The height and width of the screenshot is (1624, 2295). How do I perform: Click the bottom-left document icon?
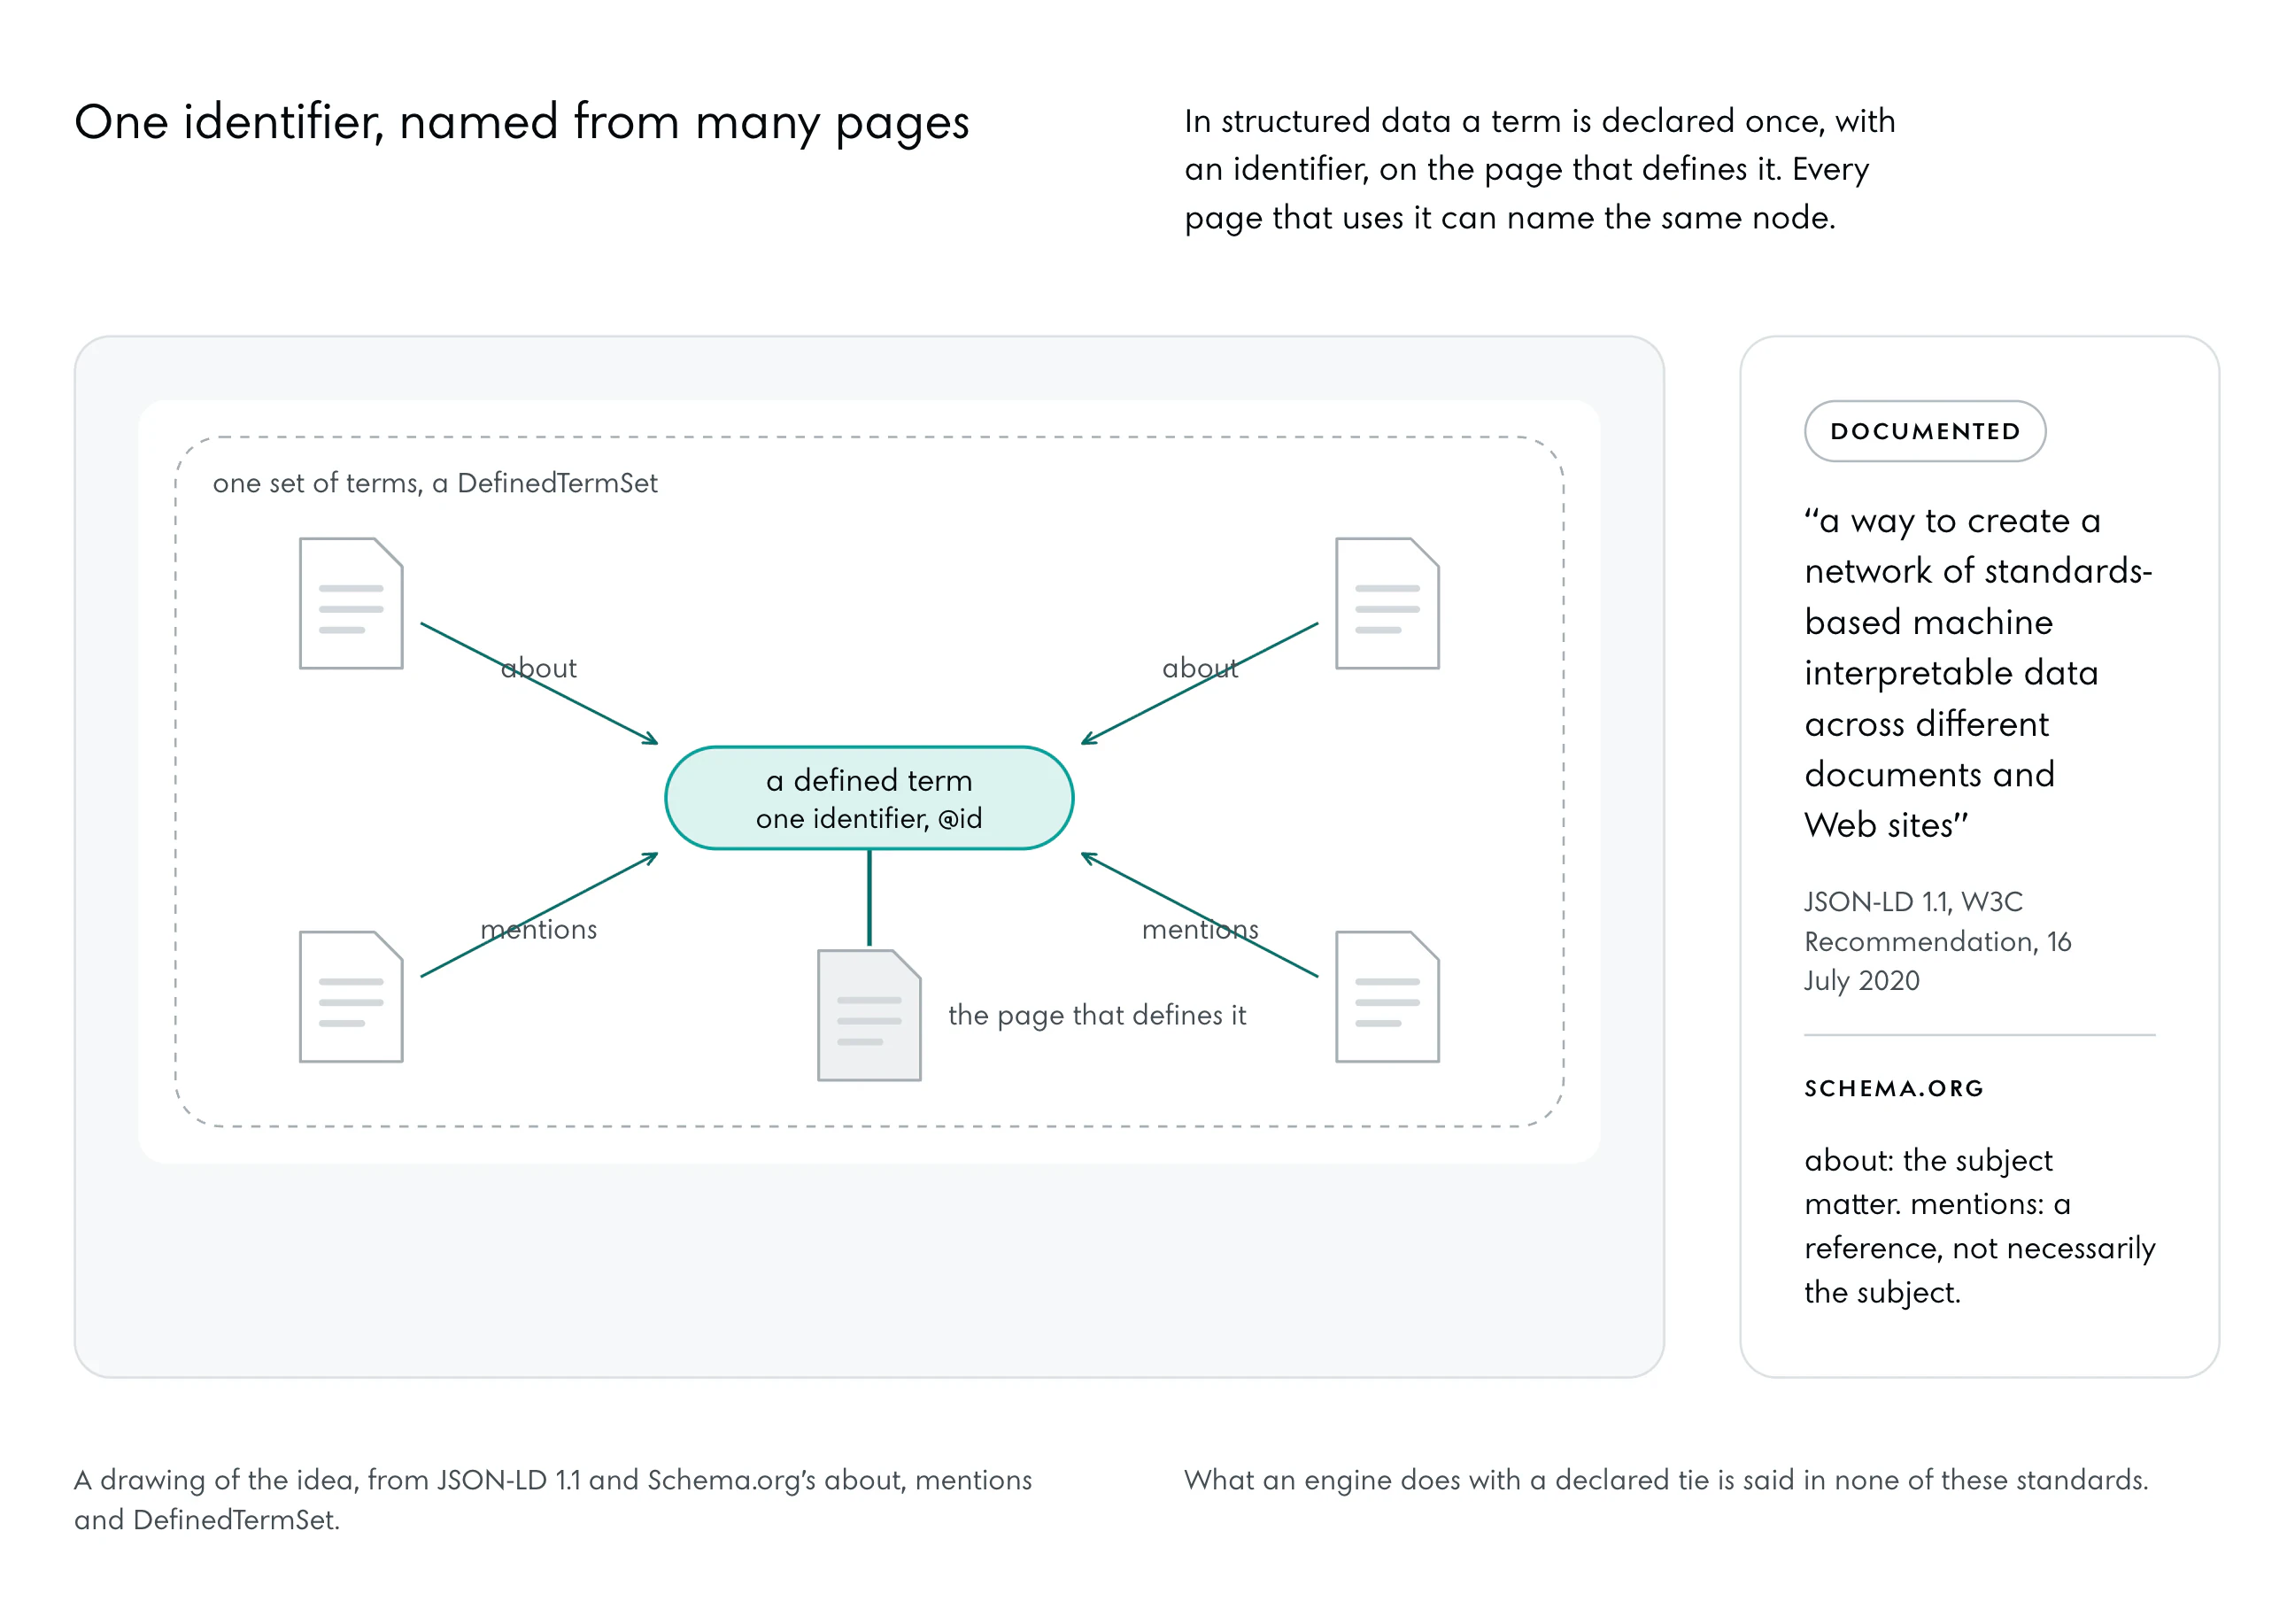351,996
